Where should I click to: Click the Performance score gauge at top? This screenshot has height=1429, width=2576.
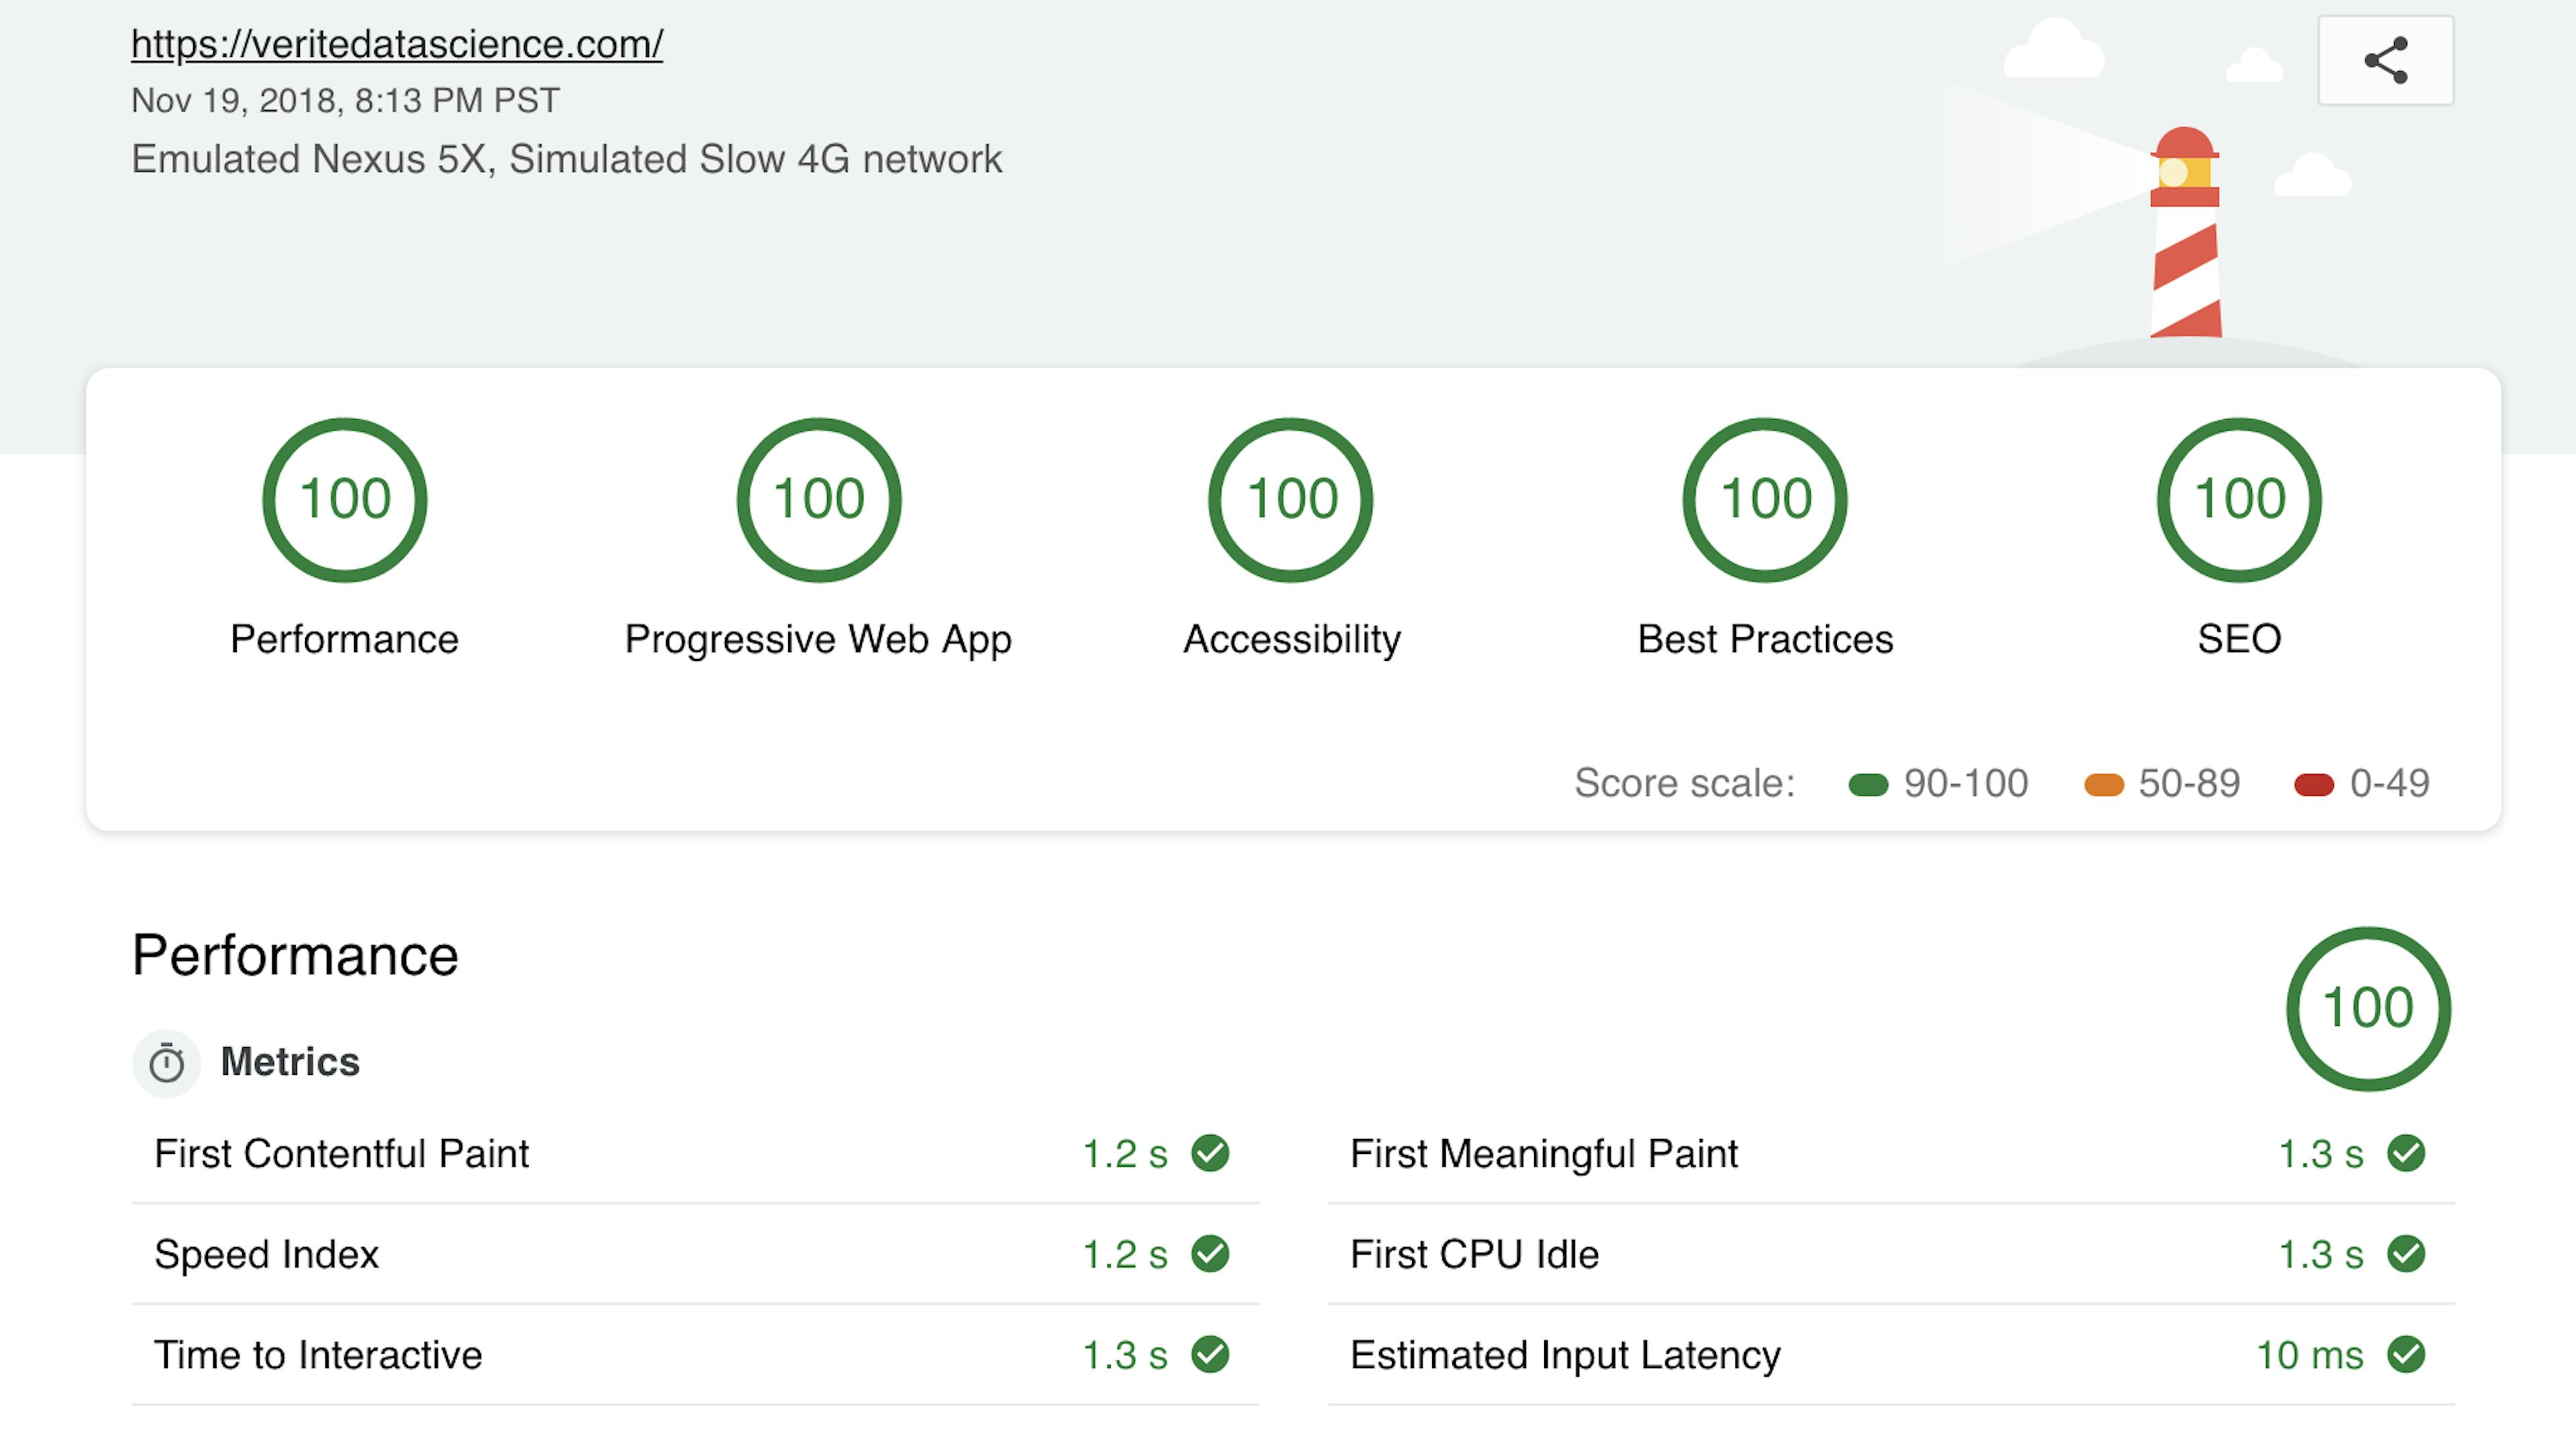point(344,499)
